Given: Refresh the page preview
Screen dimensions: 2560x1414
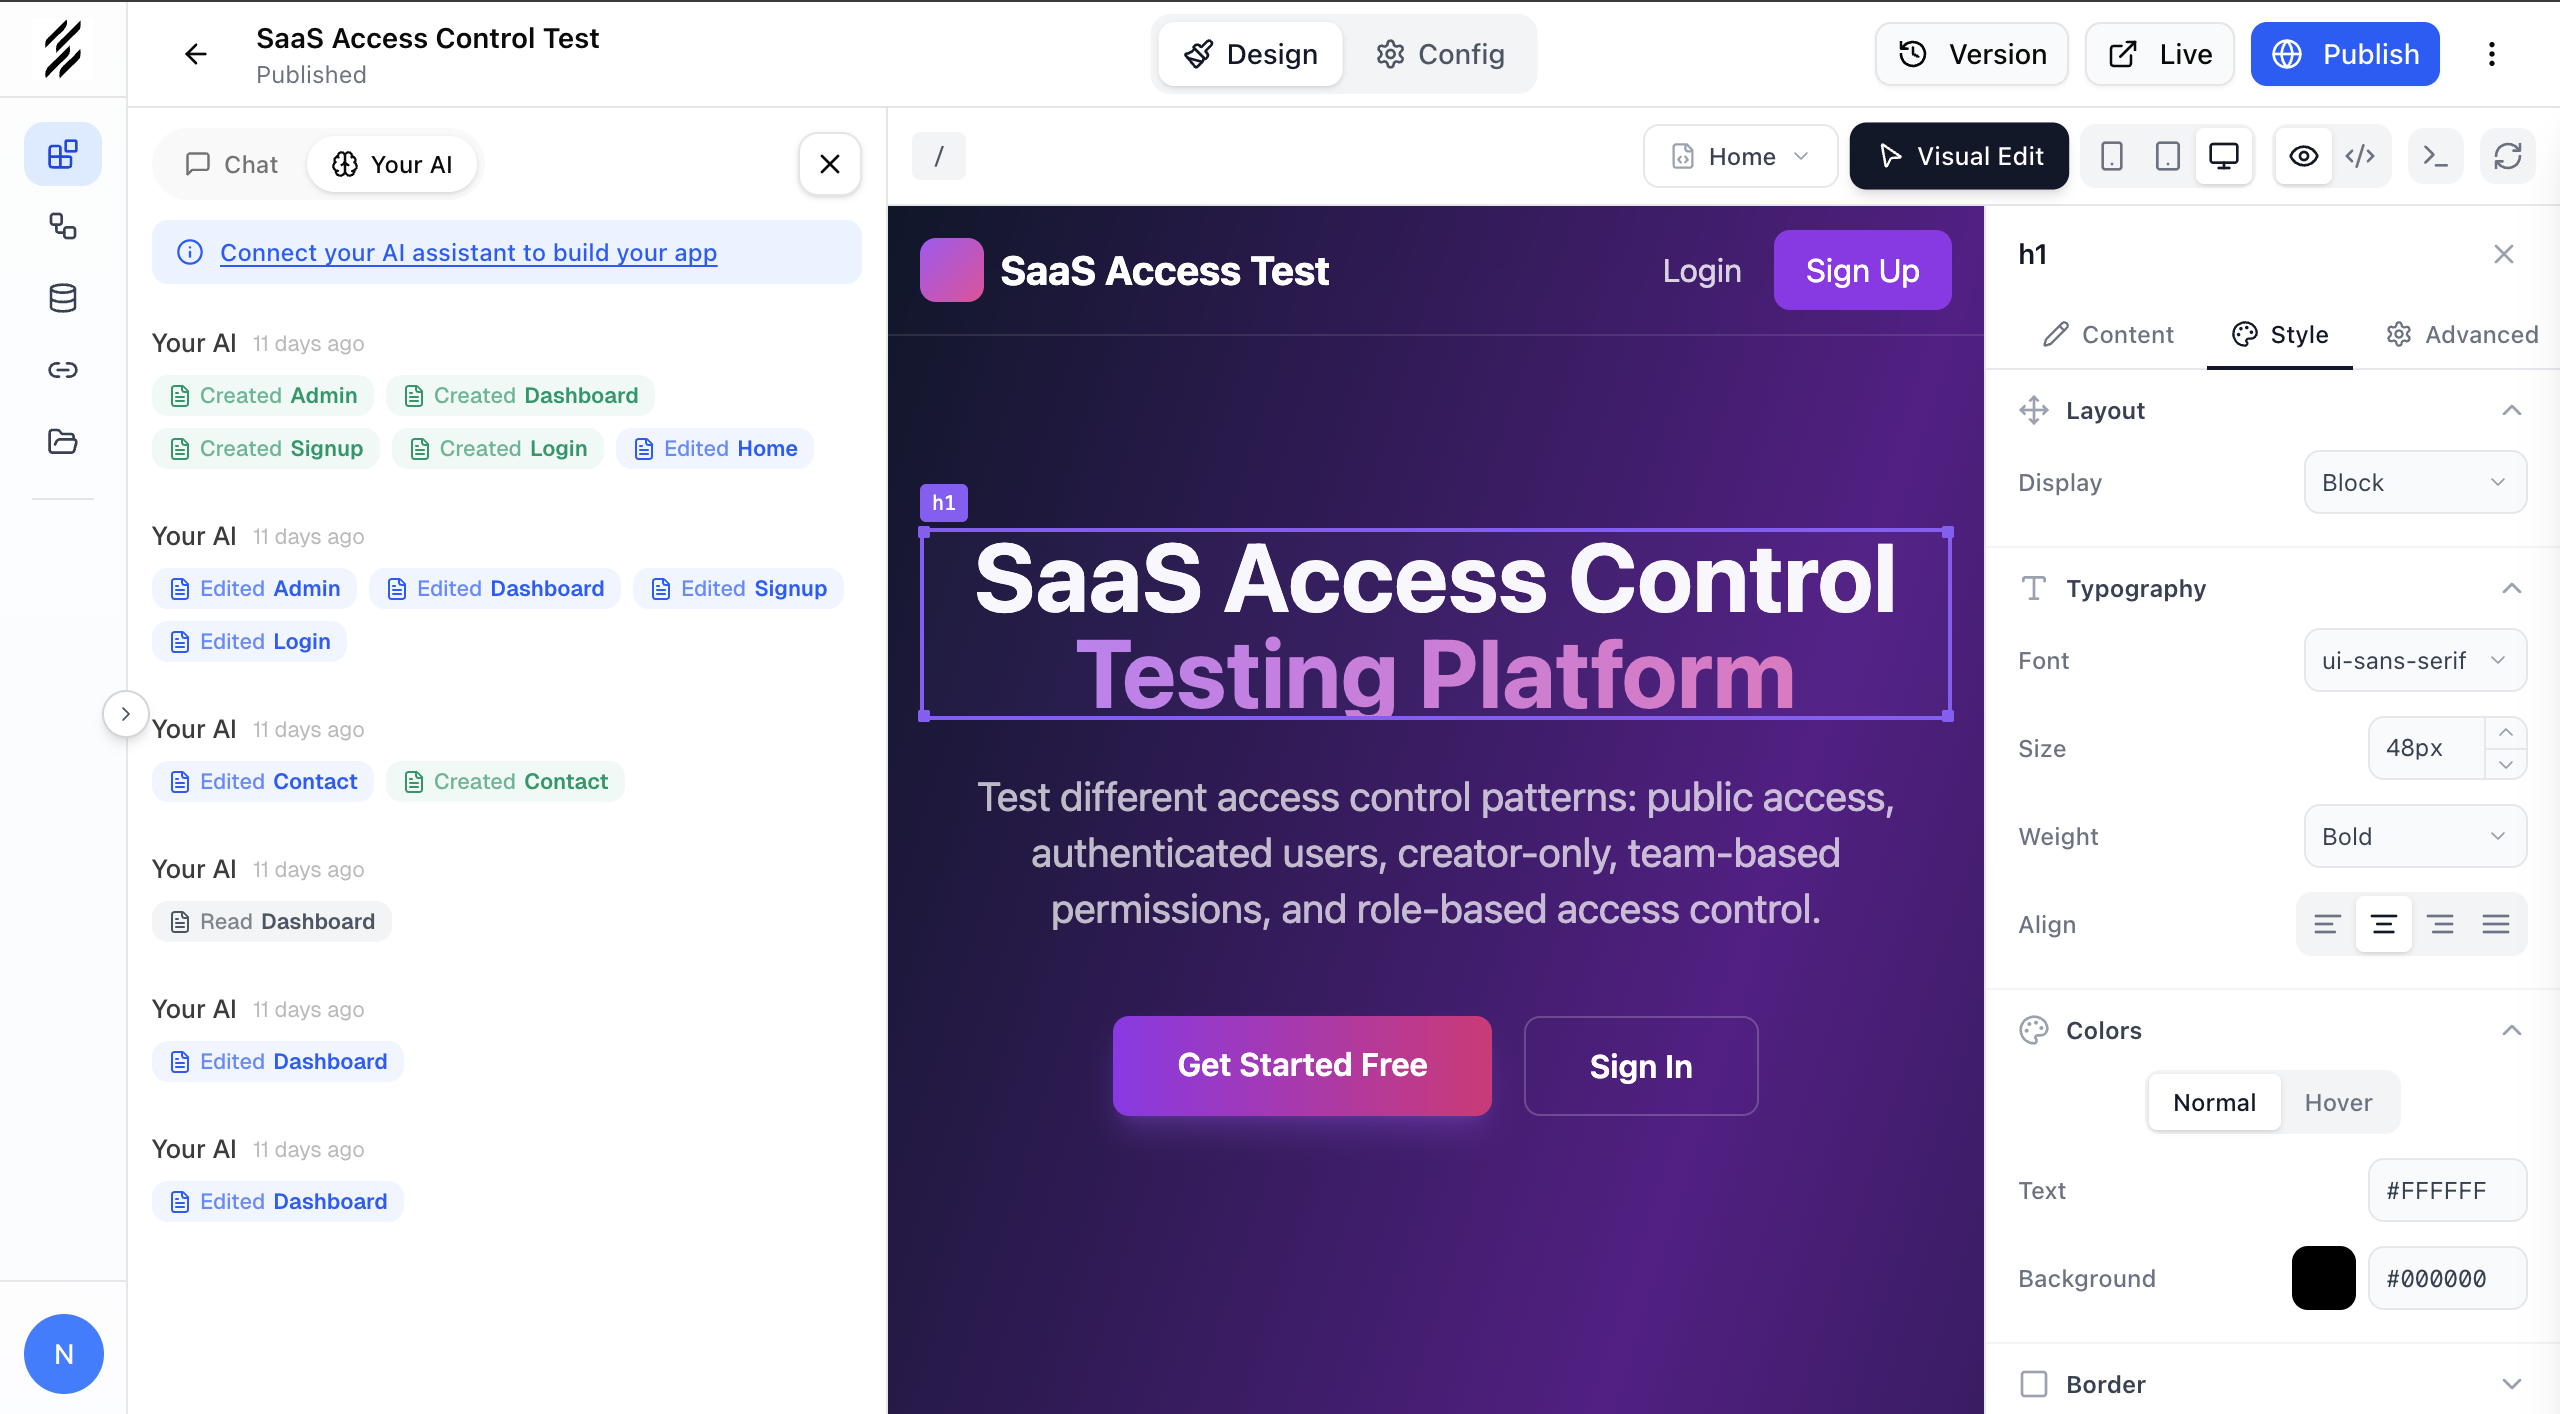Looking at the screenshot, I should click(2508, 156).
